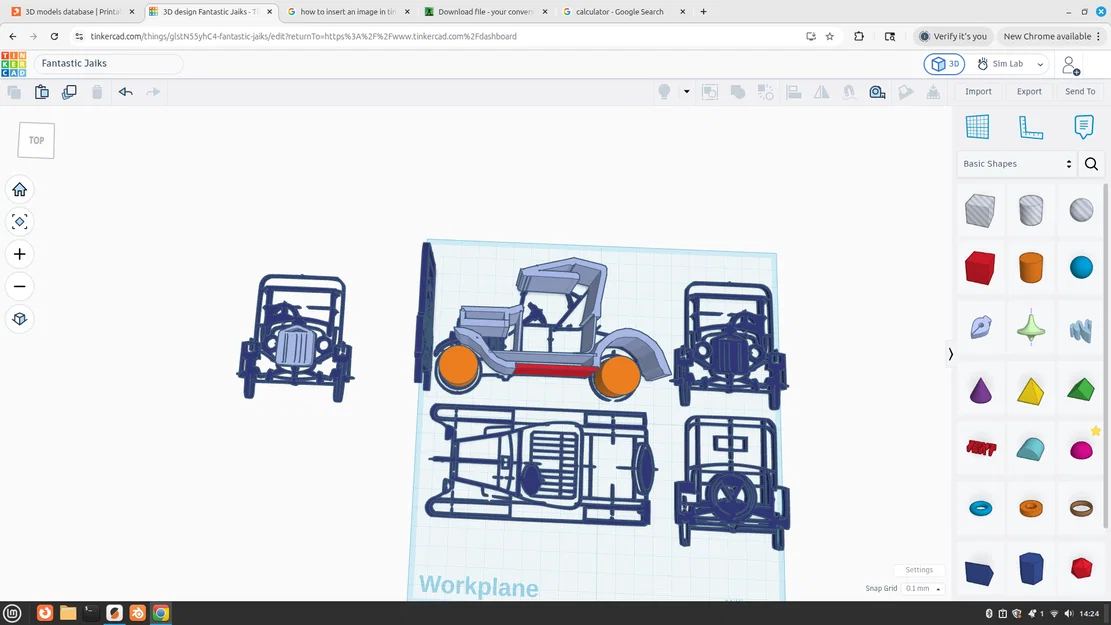Click the Fantastic Jaiks design name field

point(108,63)
